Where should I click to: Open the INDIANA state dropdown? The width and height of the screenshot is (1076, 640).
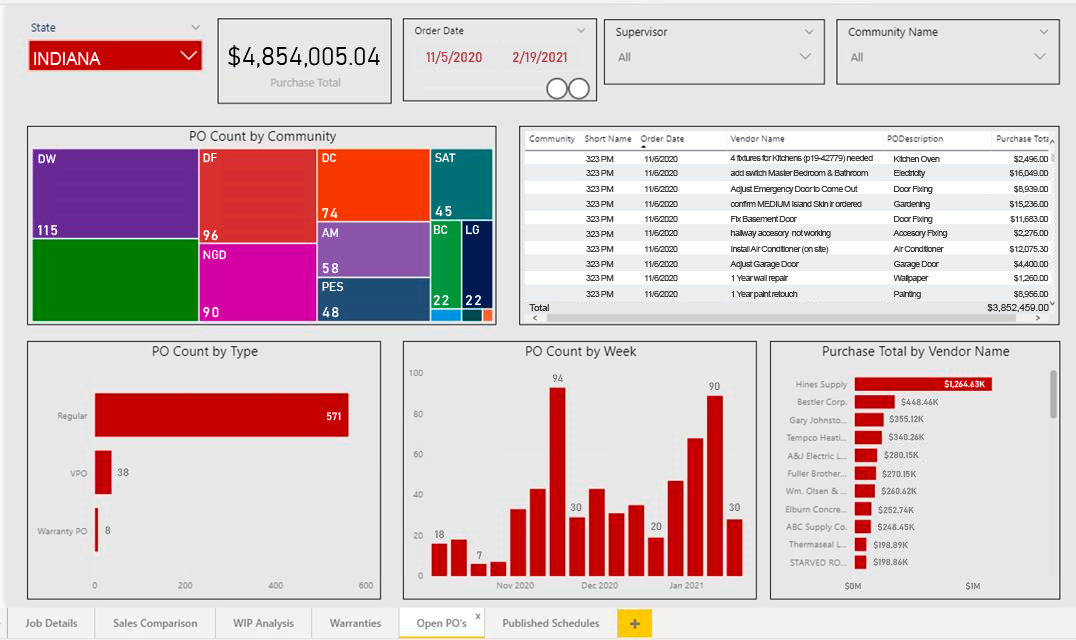tap(115, 56)
